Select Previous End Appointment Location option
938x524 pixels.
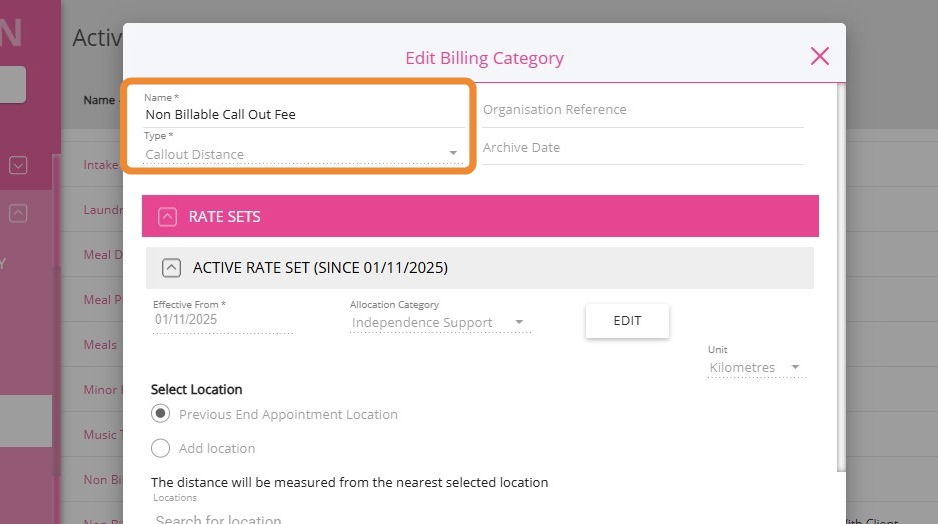tap(160, 414)
